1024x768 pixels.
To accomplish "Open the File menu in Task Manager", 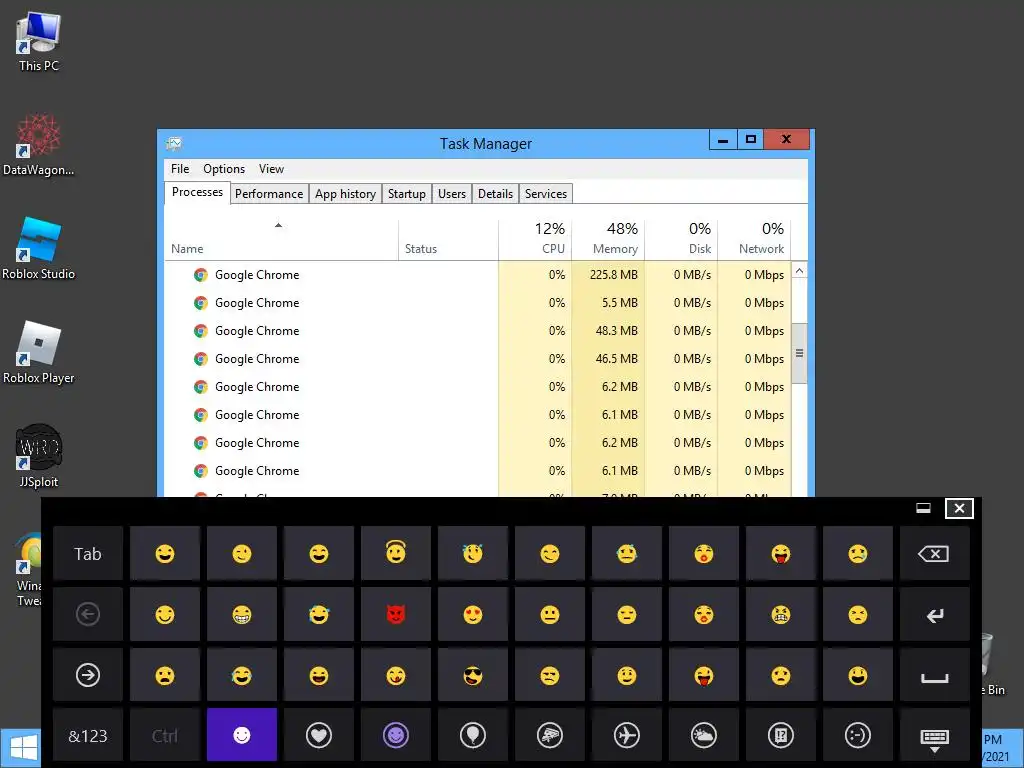I will coord(180,168).
